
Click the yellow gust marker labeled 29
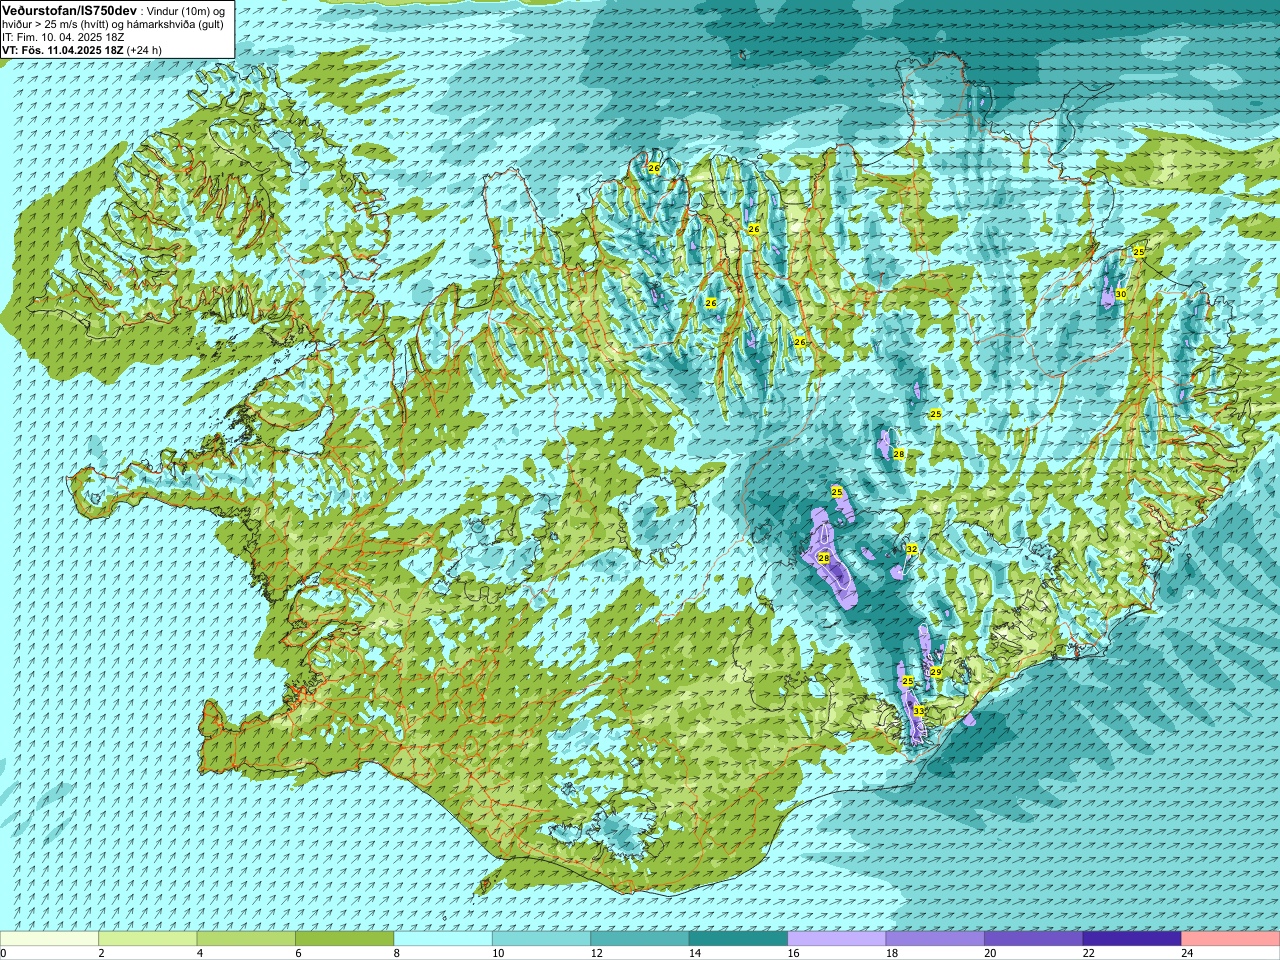(936, 672)
